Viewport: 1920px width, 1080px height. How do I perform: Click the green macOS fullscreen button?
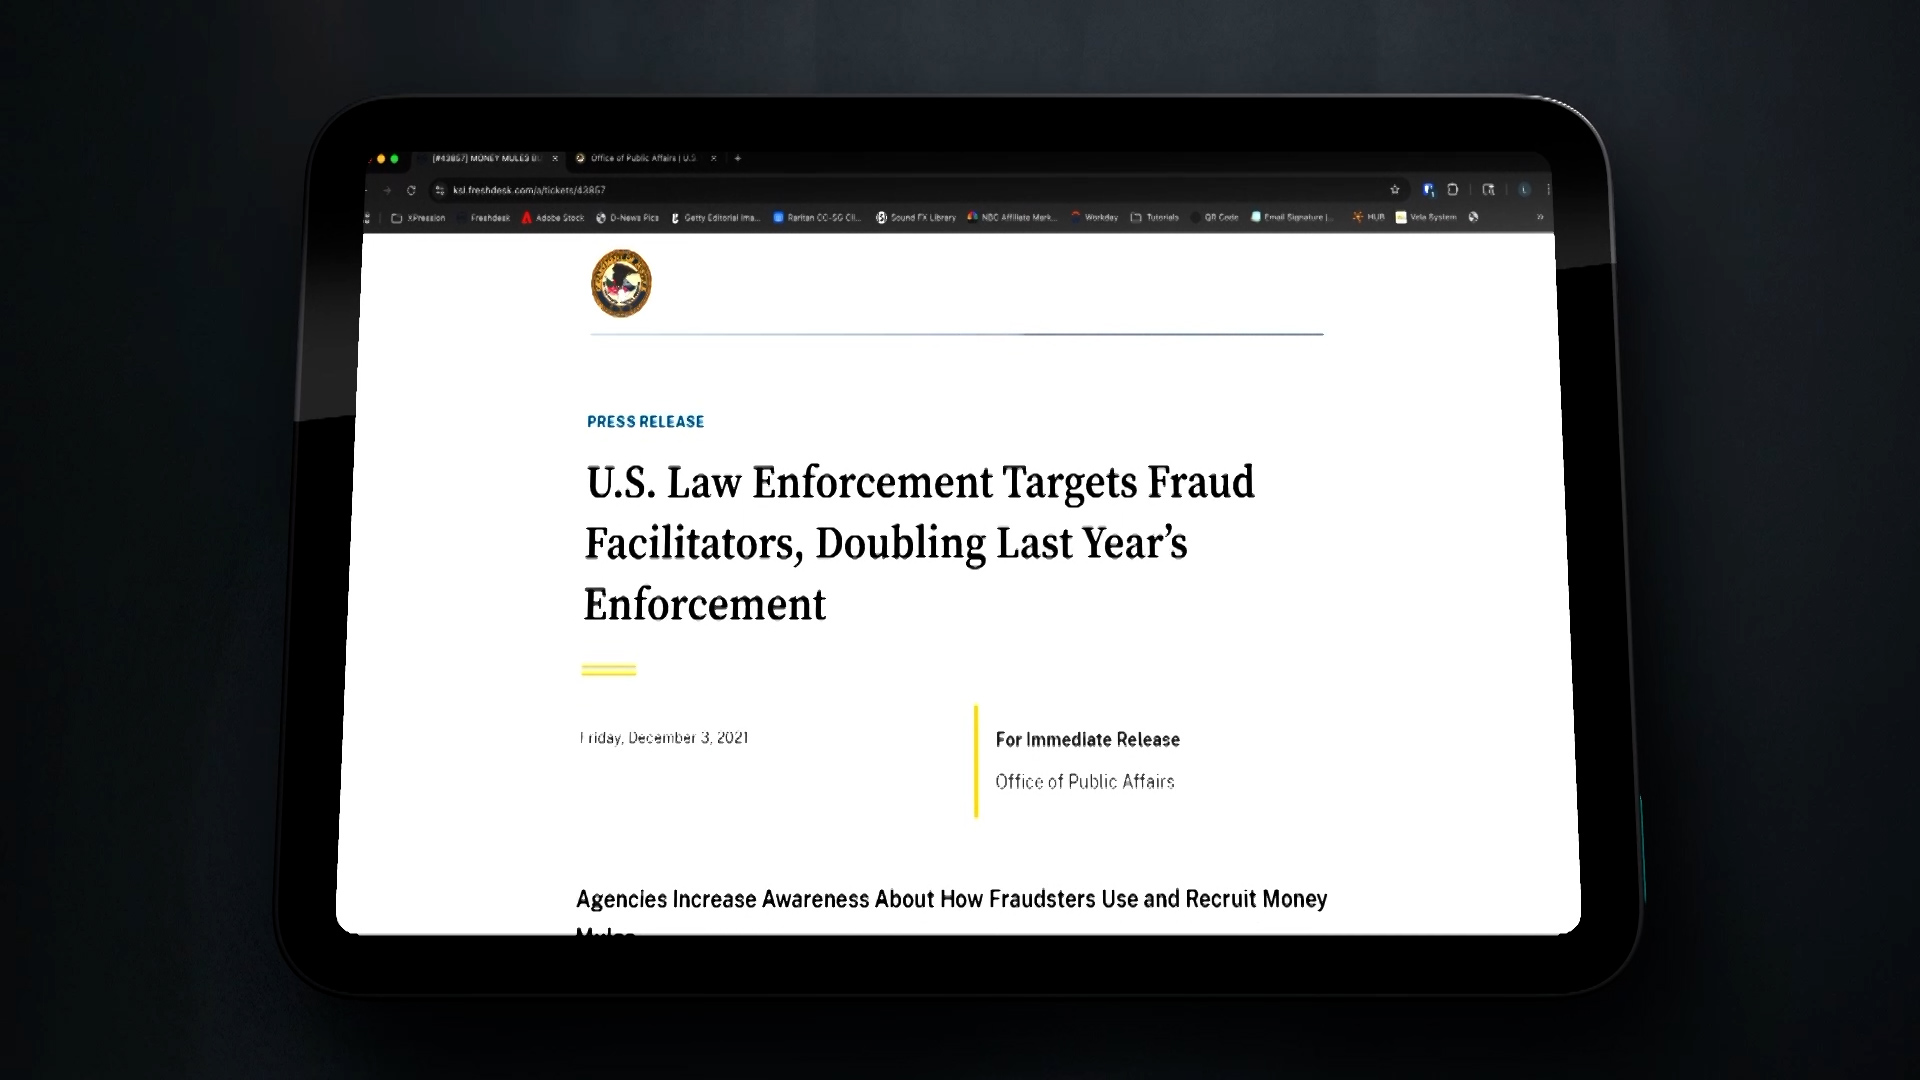pos(394,159)
